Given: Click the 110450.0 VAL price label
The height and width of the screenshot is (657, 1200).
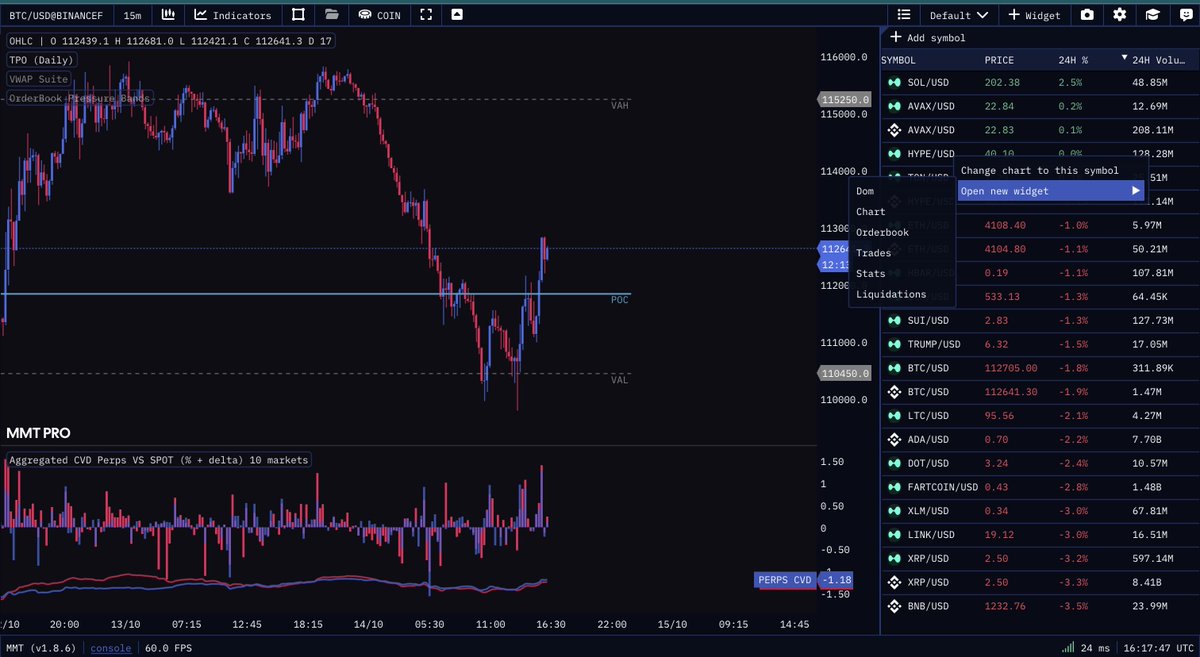Looking at the screenshot, I should [x=846, y=373].
